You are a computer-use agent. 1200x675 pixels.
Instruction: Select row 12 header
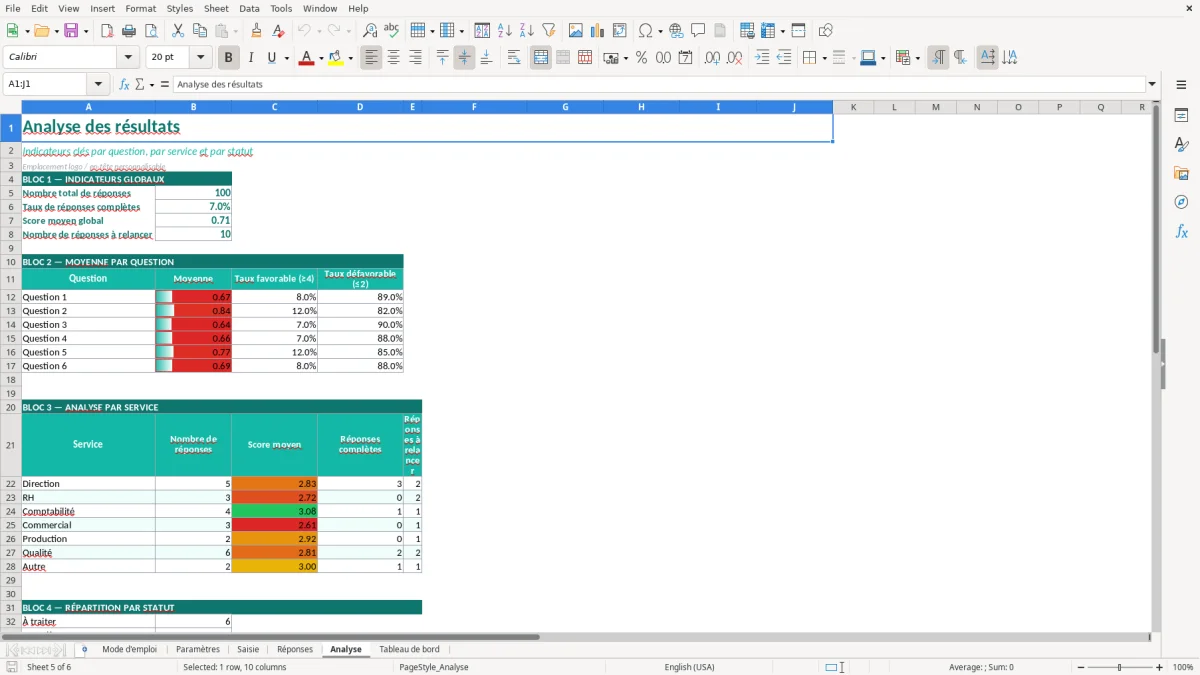[x=10, y=297]
